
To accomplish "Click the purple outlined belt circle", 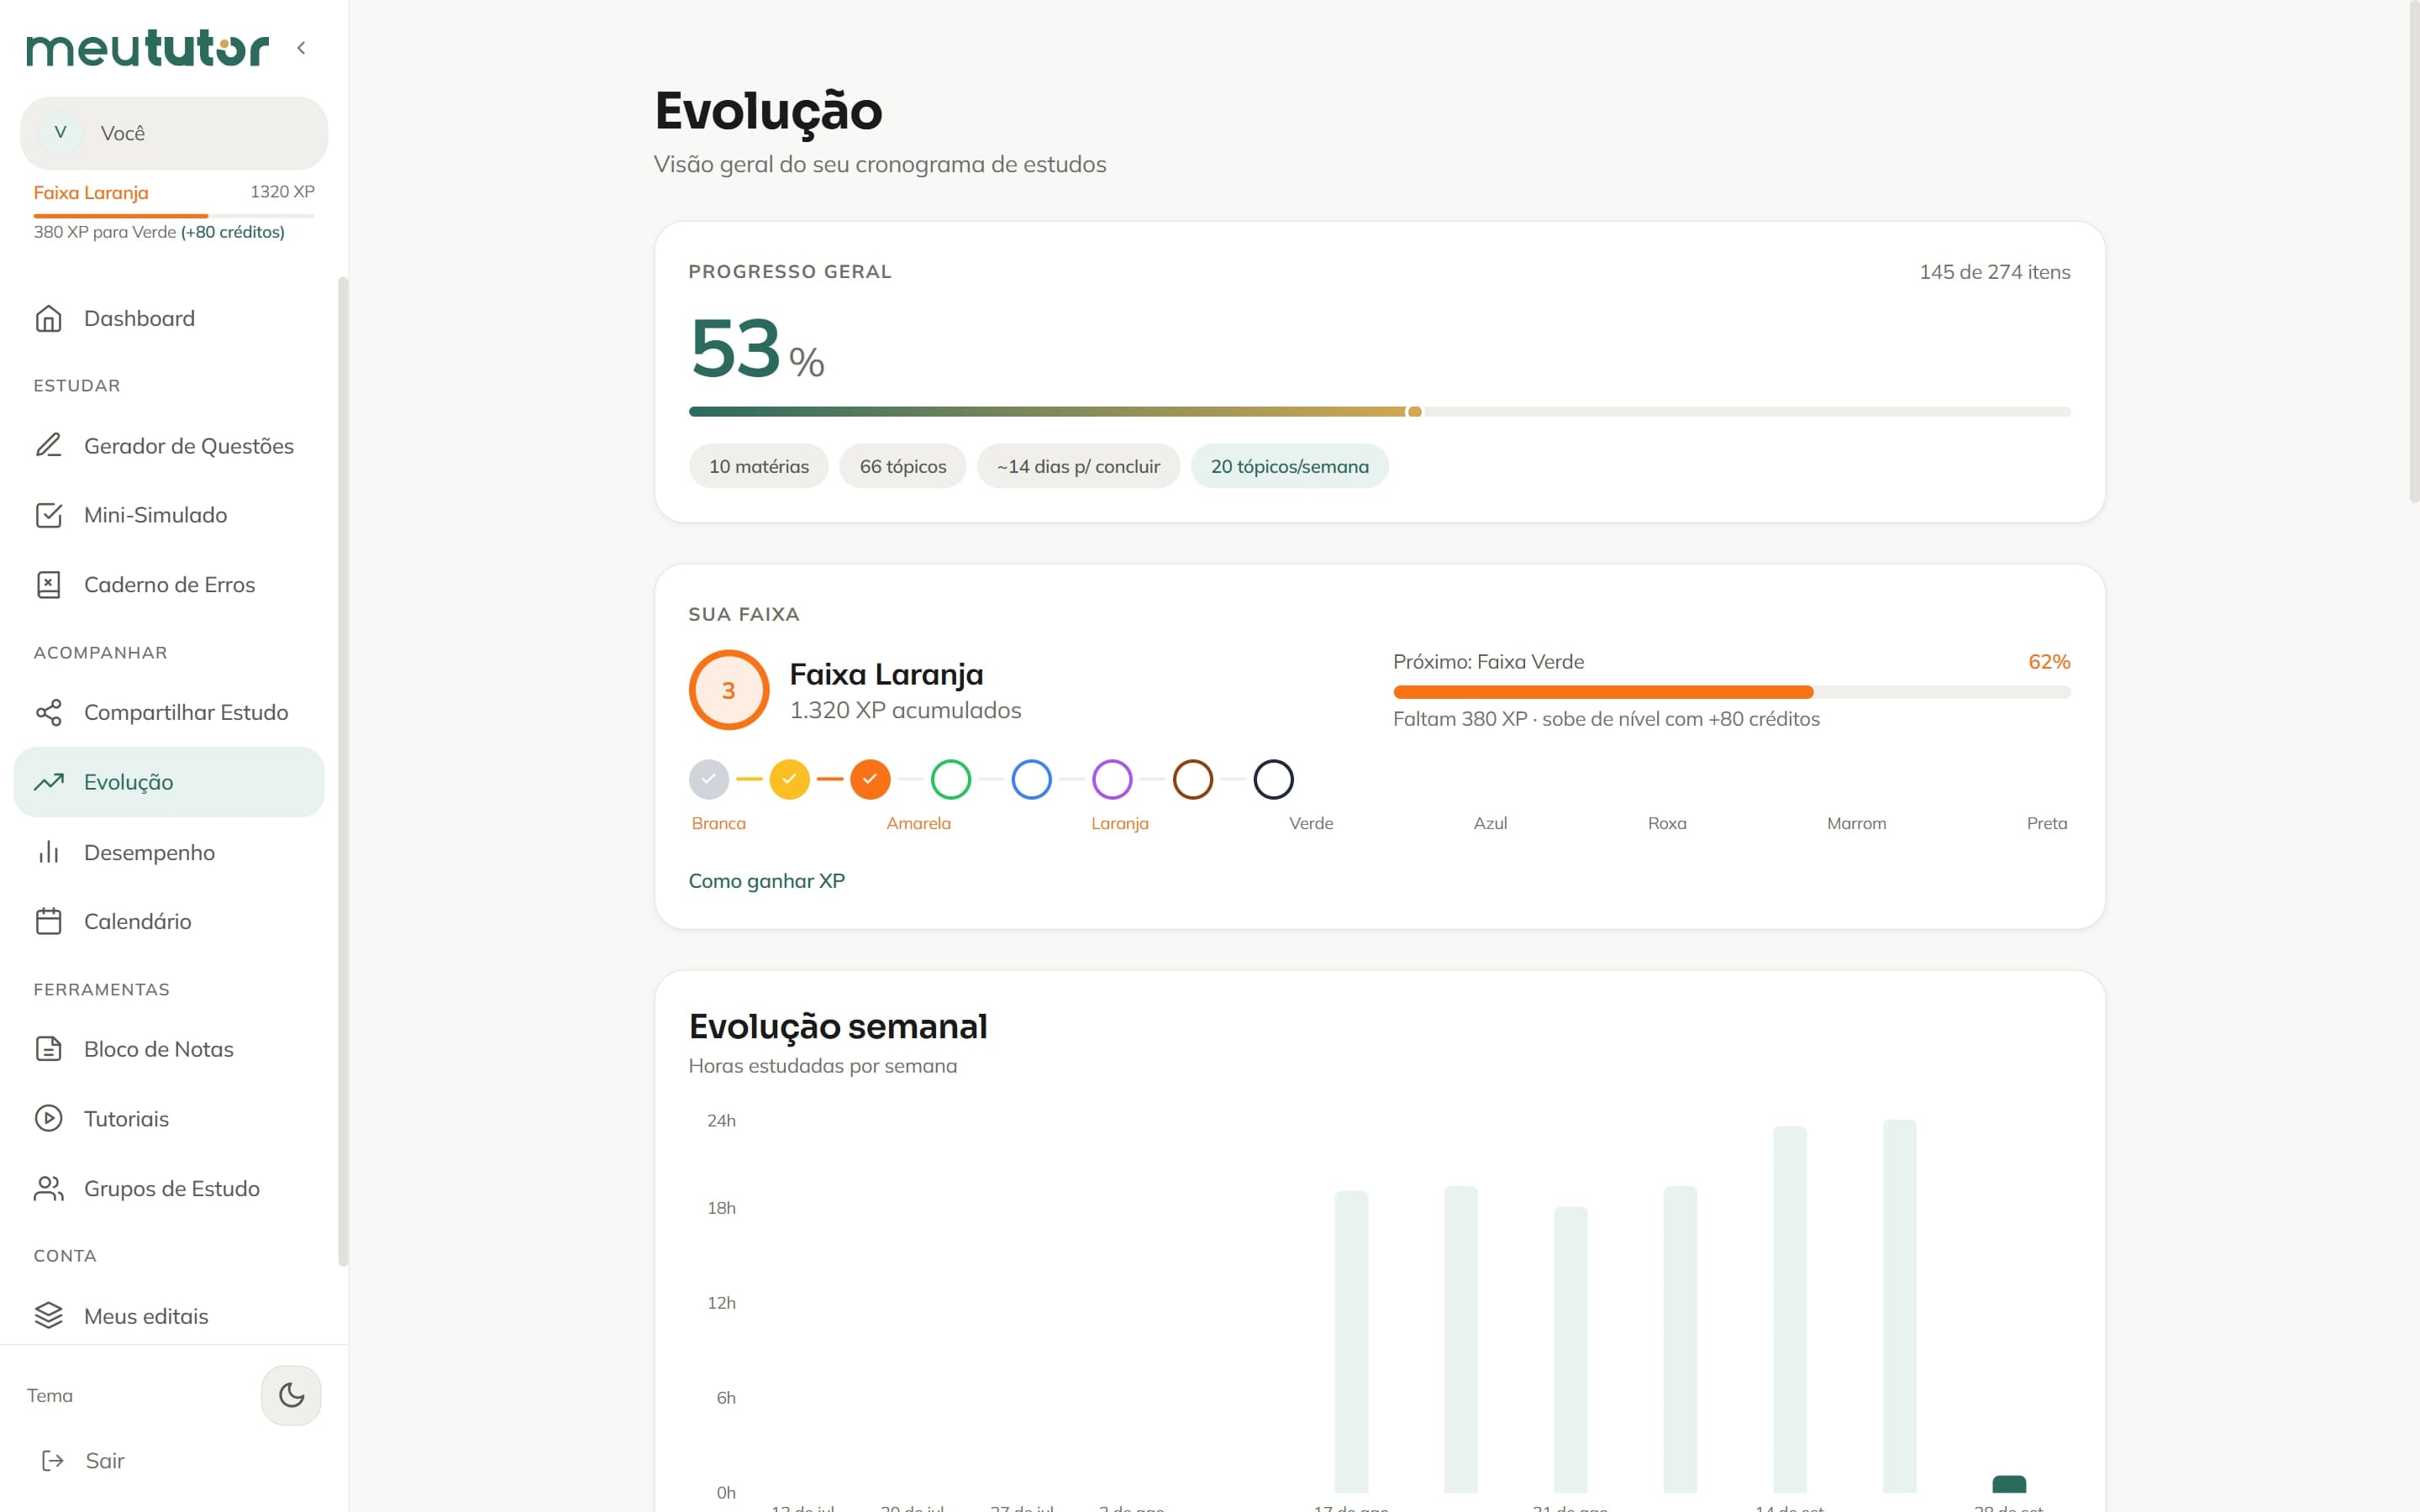I will 1112,779.
